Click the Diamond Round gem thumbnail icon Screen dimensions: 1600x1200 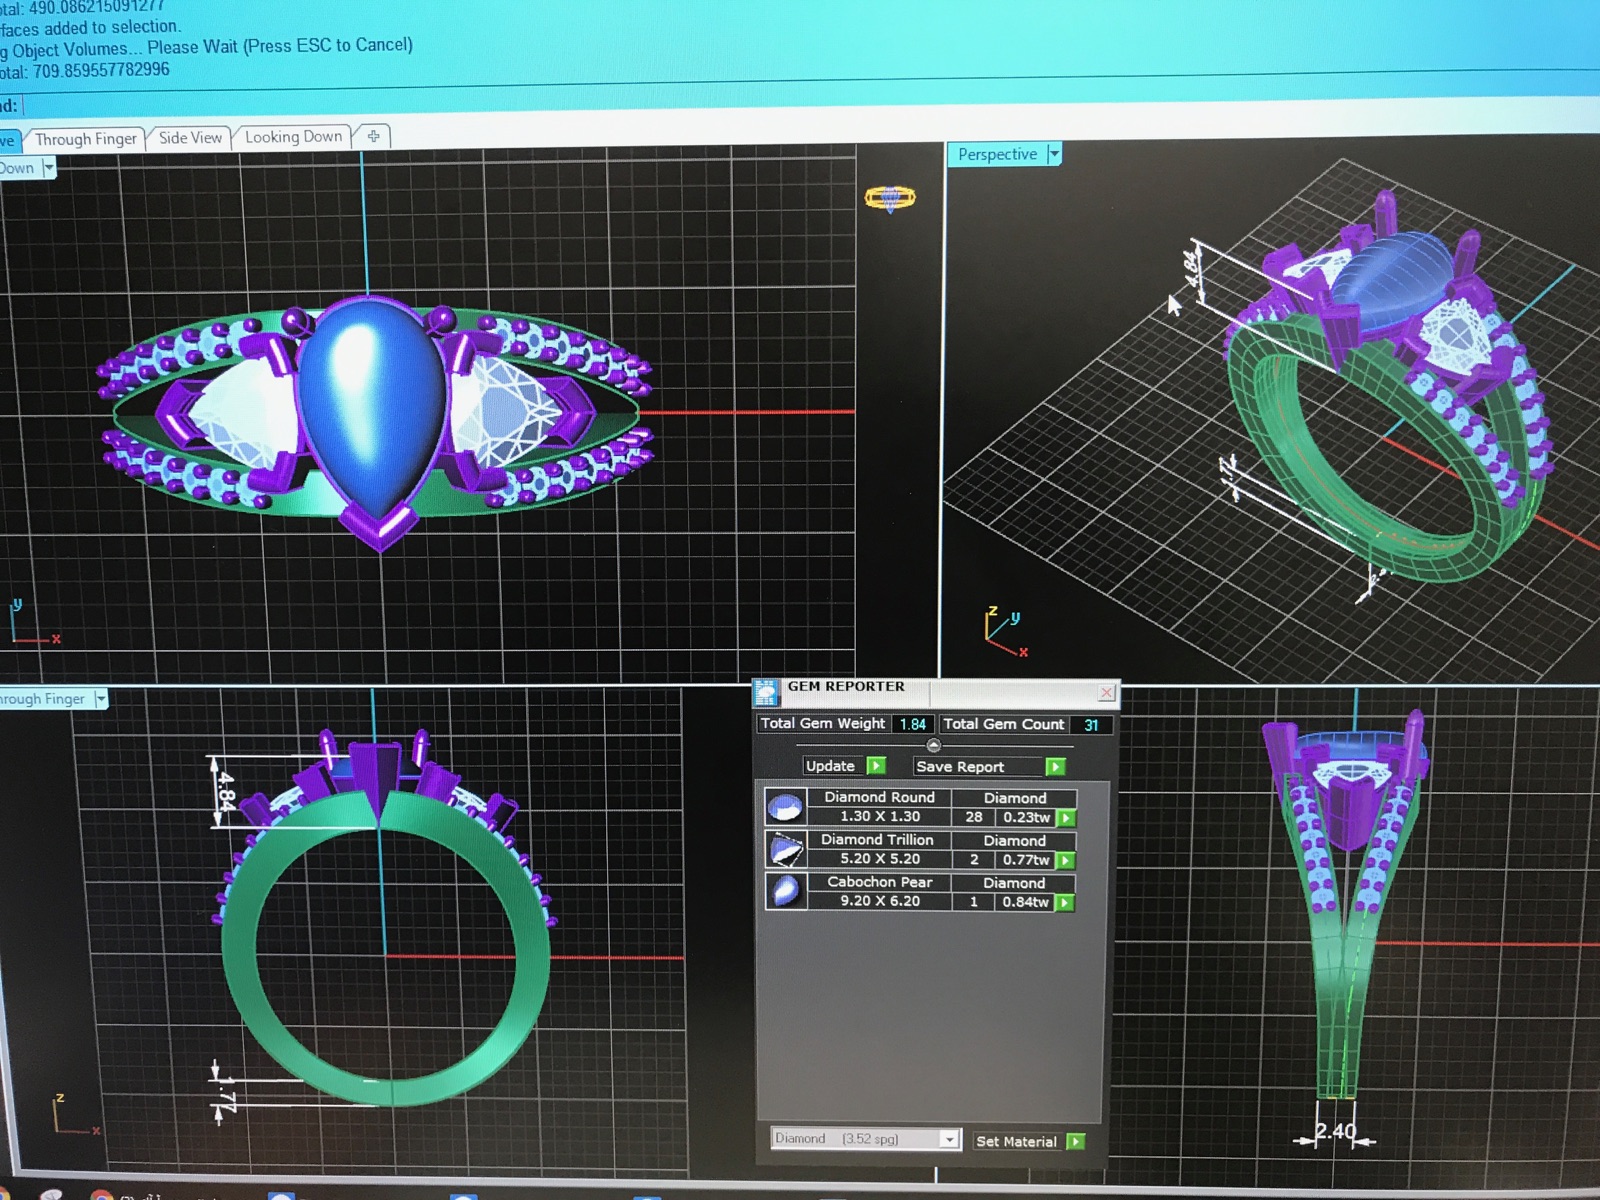tap(785, 807)
